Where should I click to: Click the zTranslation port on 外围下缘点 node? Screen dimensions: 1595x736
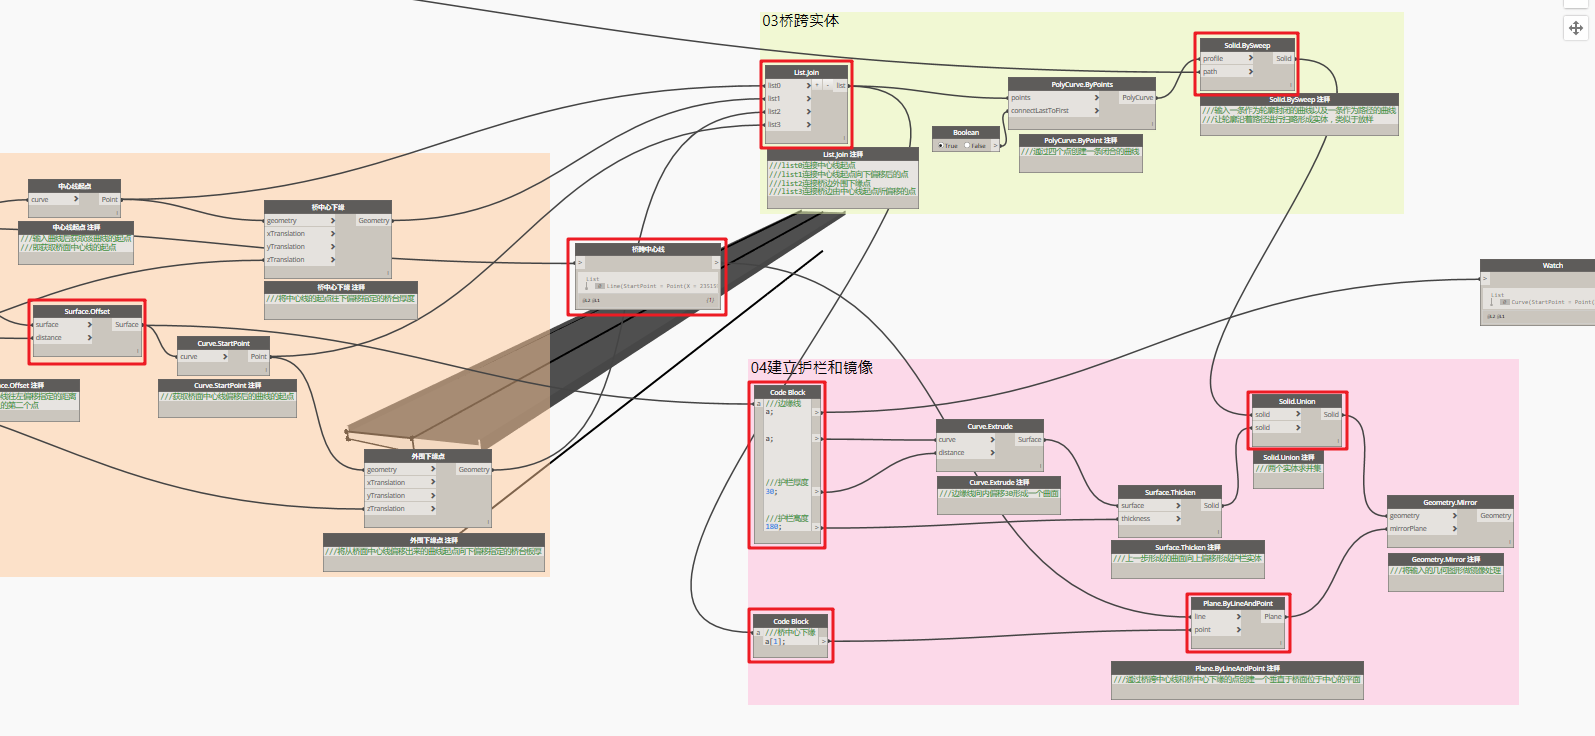[x=401, y=509]
